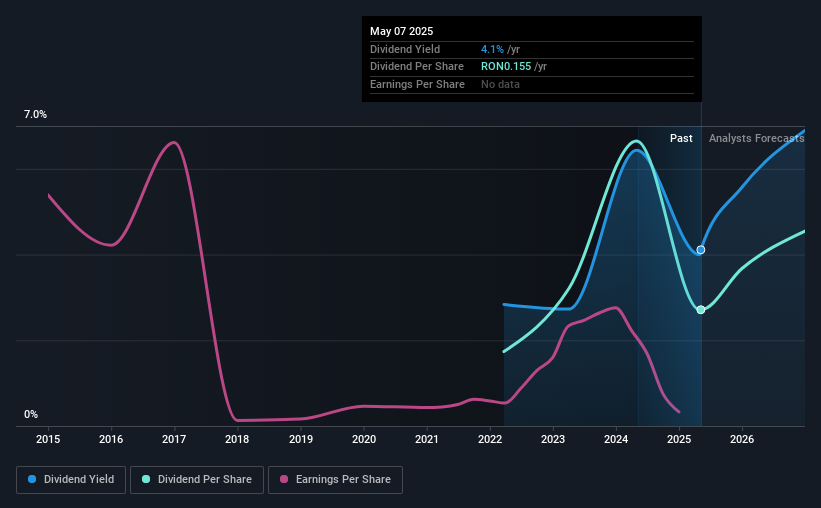Toggle the Dividend Per Share legend button
This screenshot has height=508, width=821.
(x=197, y=480)
